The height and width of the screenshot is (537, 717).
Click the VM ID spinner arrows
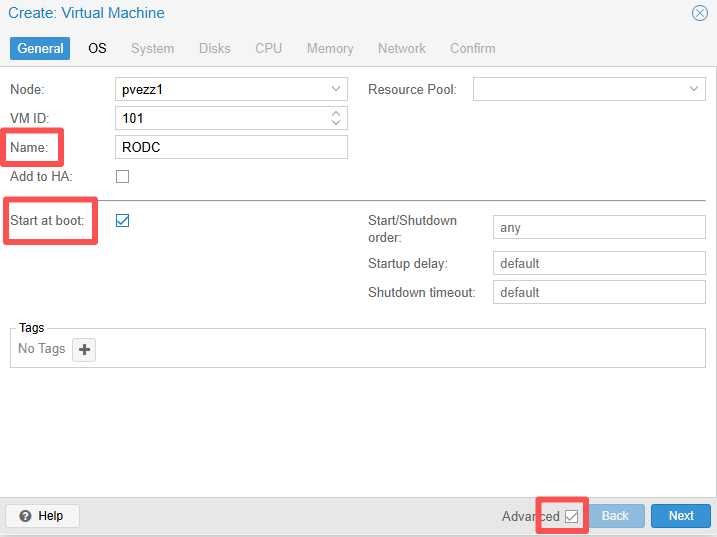pyautogui.click(x=336, y=118)
